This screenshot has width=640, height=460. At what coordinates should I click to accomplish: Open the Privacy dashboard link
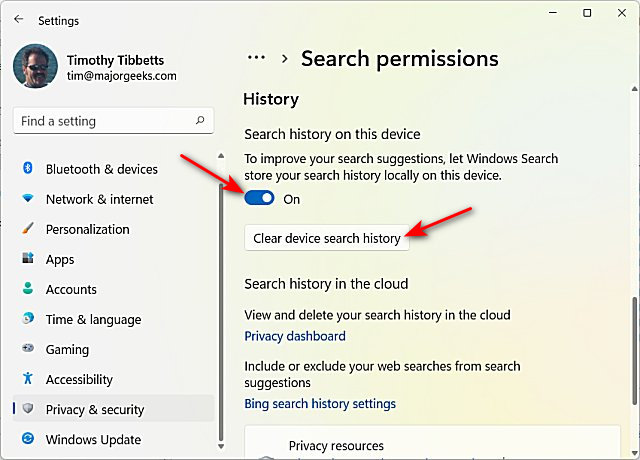(x=295, y=336)
